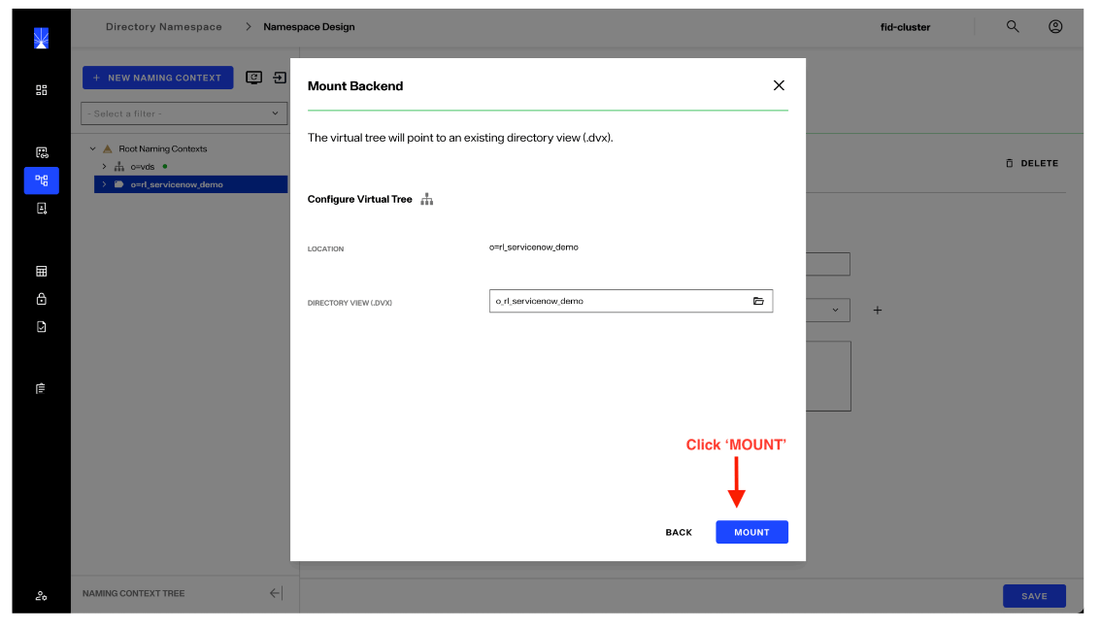Click the SAVE button in the background page

(1034, 596)
